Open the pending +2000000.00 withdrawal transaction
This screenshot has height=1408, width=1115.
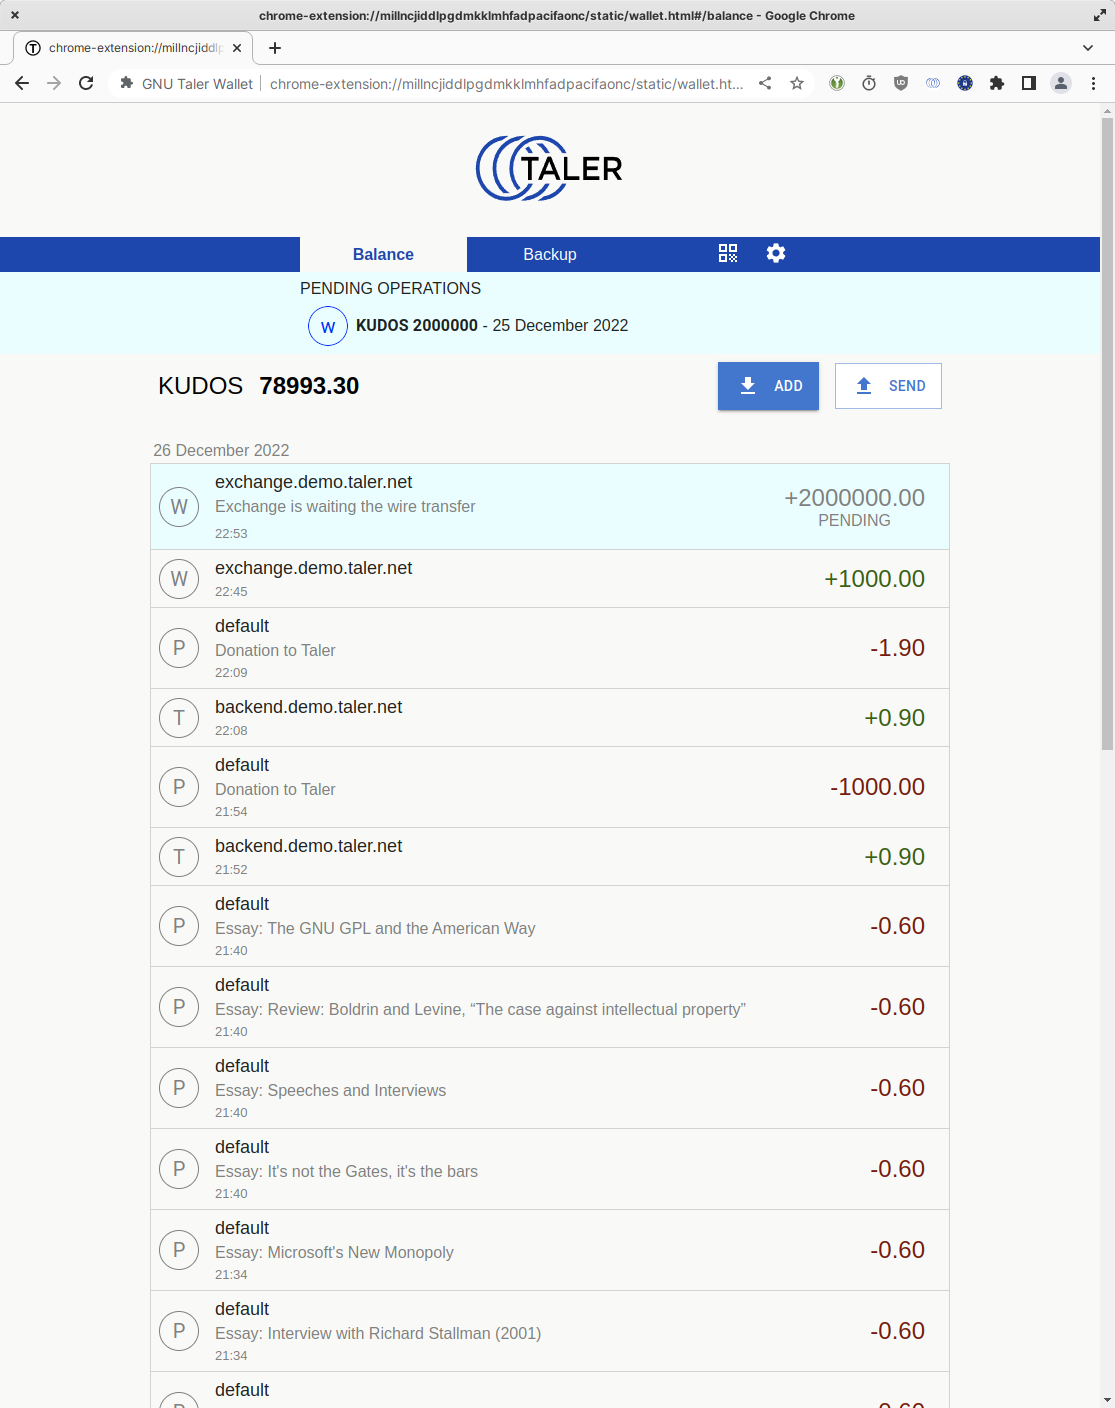[549, 507]
